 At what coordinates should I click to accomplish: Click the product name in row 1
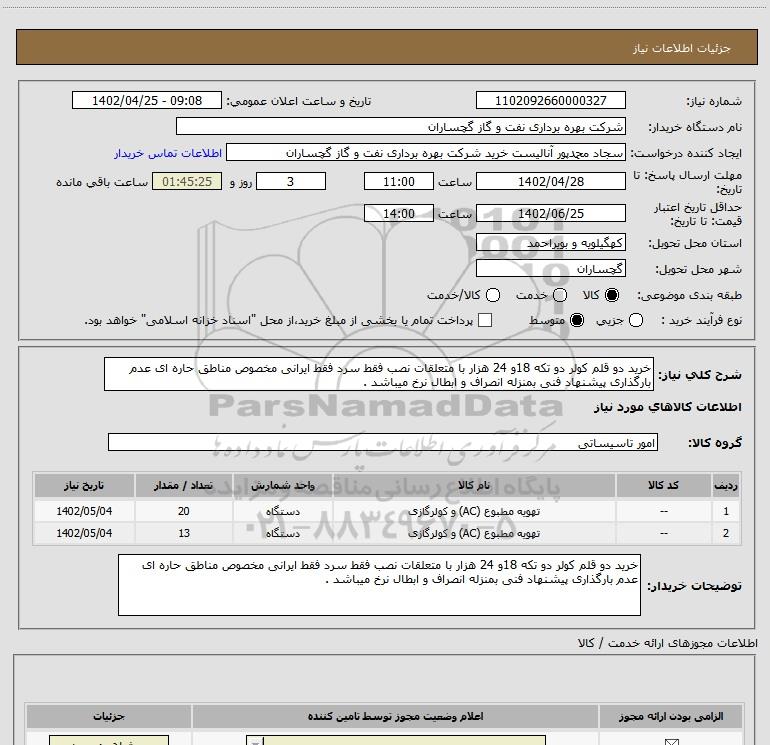(x=474, y=512)
